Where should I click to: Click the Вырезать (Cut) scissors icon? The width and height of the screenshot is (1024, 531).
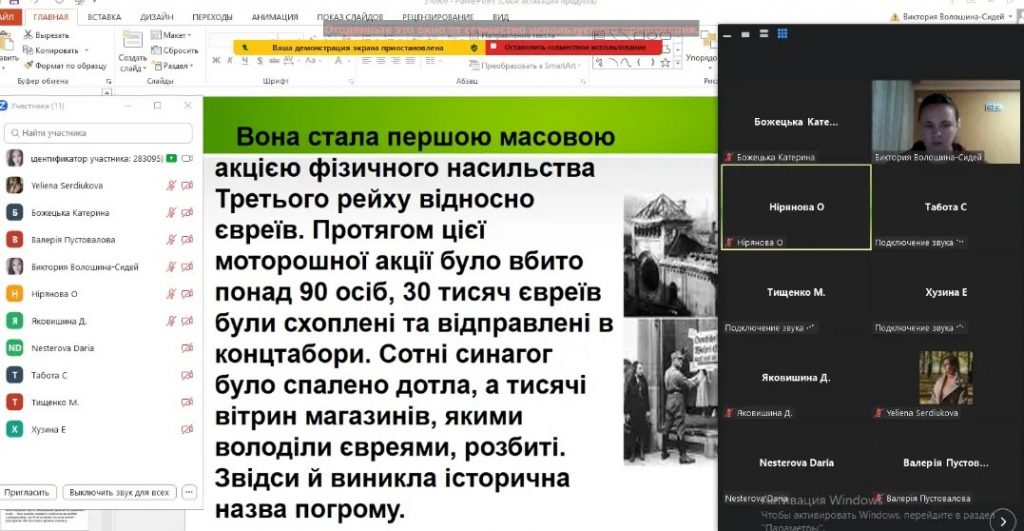coord(26,35)
